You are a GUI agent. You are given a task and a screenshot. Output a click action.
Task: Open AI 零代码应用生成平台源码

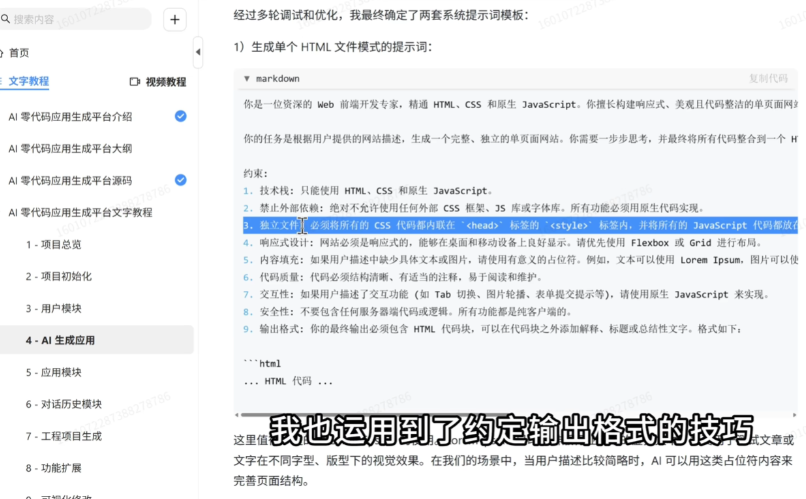tap(70, 180)
